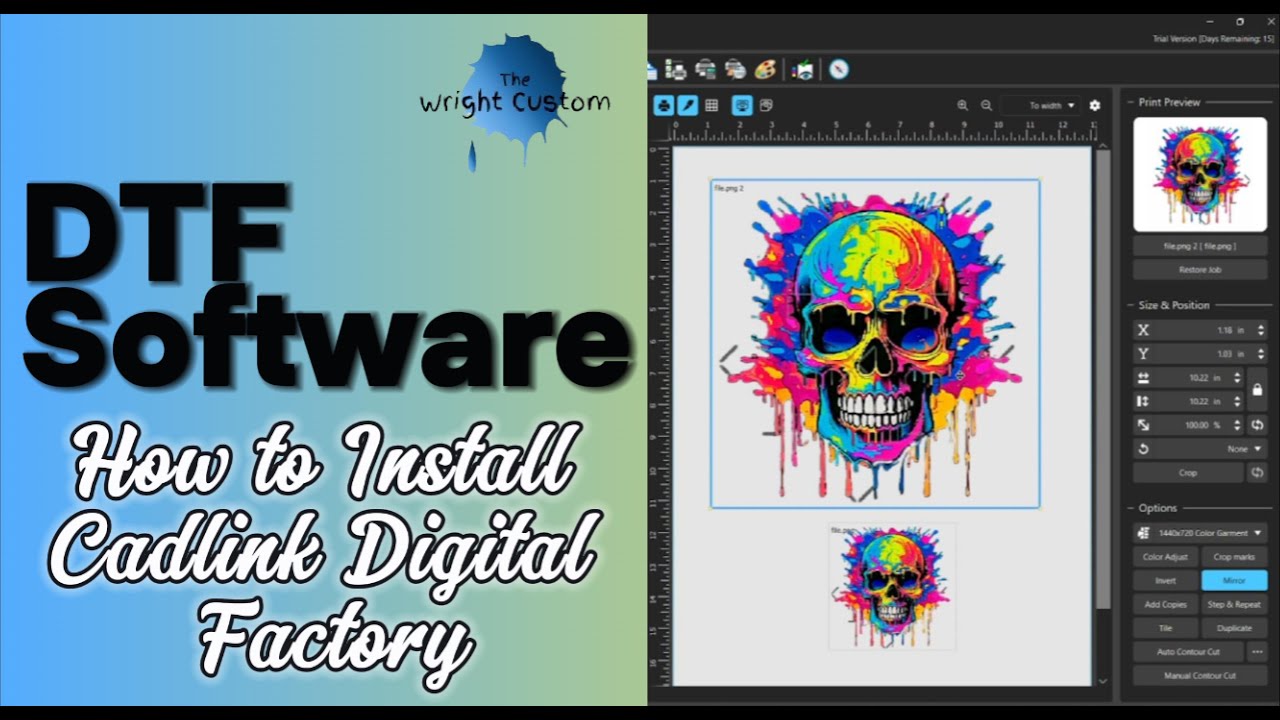
Task: Click the scale icon next to percentage
Action: tap(1144, 425)
